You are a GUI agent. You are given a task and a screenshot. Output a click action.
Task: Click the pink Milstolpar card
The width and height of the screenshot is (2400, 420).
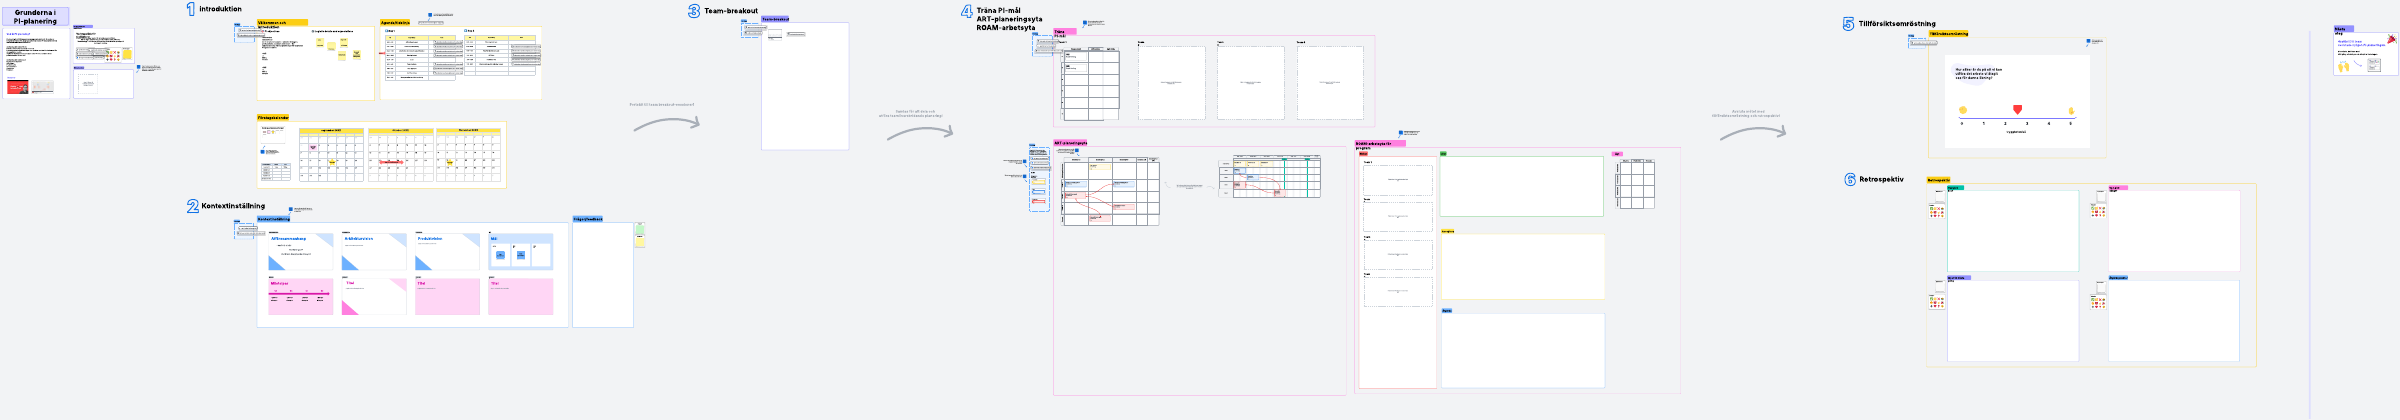pos(300,297)
